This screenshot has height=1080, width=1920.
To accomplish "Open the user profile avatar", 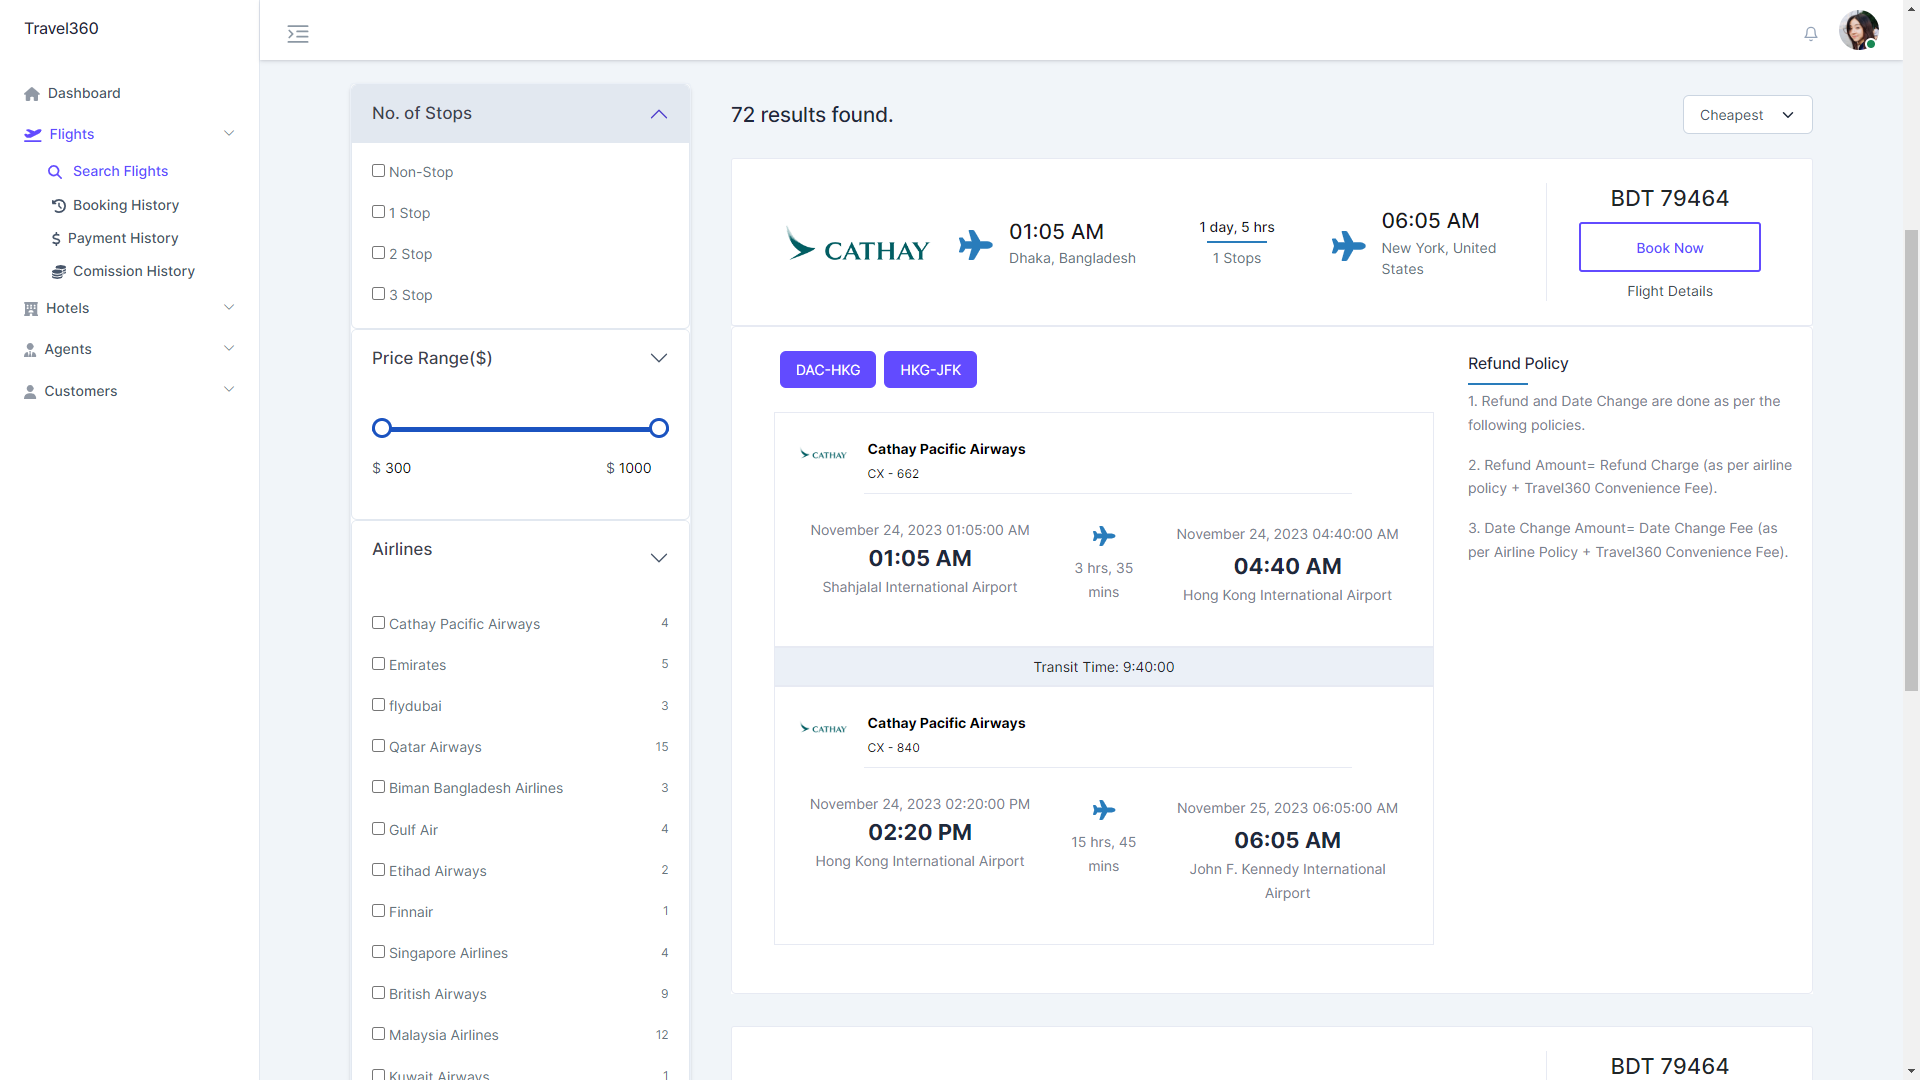I will pos(1859,30).
